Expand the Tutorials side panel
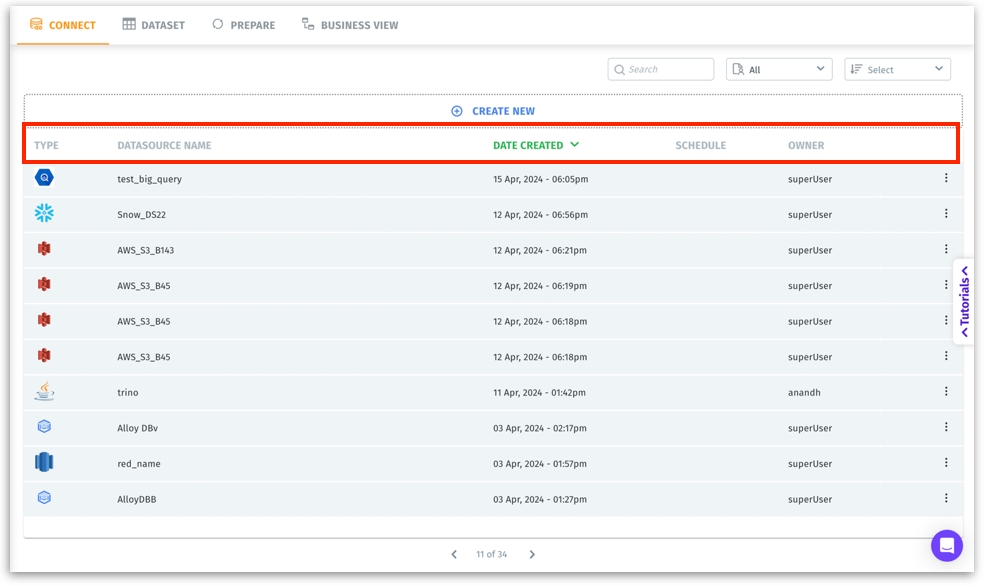This screenshot has width=984, height=586. (965, 301)
